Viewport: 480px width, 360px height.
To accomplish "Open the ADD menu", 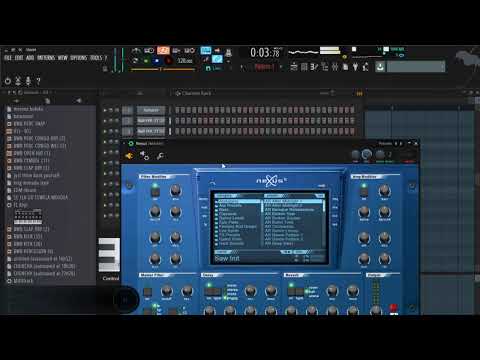I will click(30, 58).
